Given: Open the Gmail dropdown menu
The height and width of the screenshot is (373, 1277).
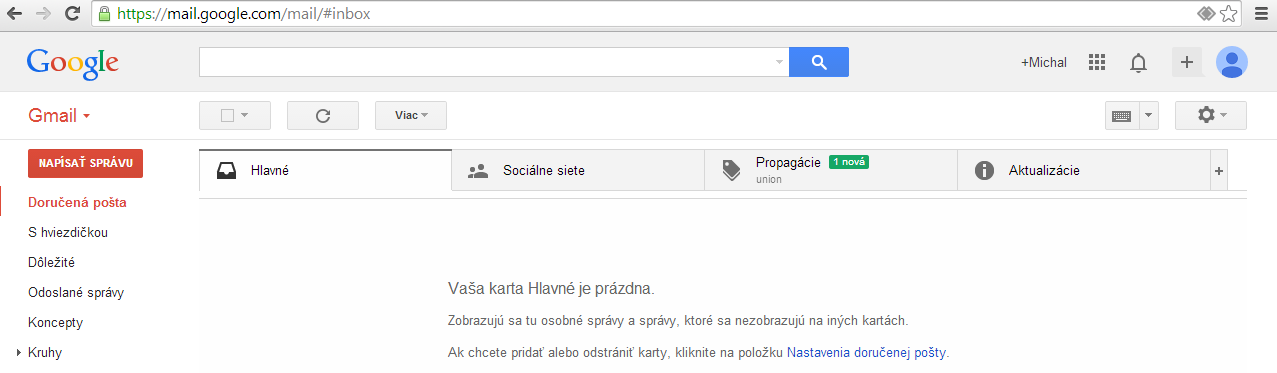Looking at the screenshot, I should click(x=59, y=115).
